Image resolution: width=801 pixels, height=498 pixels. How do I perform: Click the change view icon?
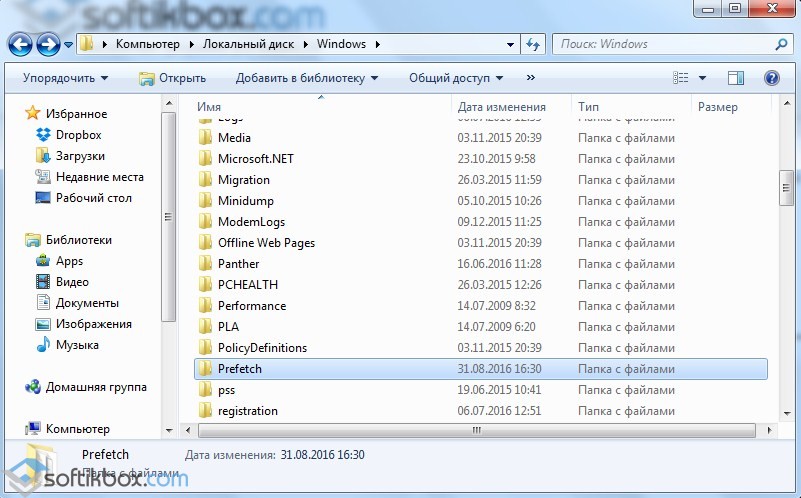(x=682, y=78)
